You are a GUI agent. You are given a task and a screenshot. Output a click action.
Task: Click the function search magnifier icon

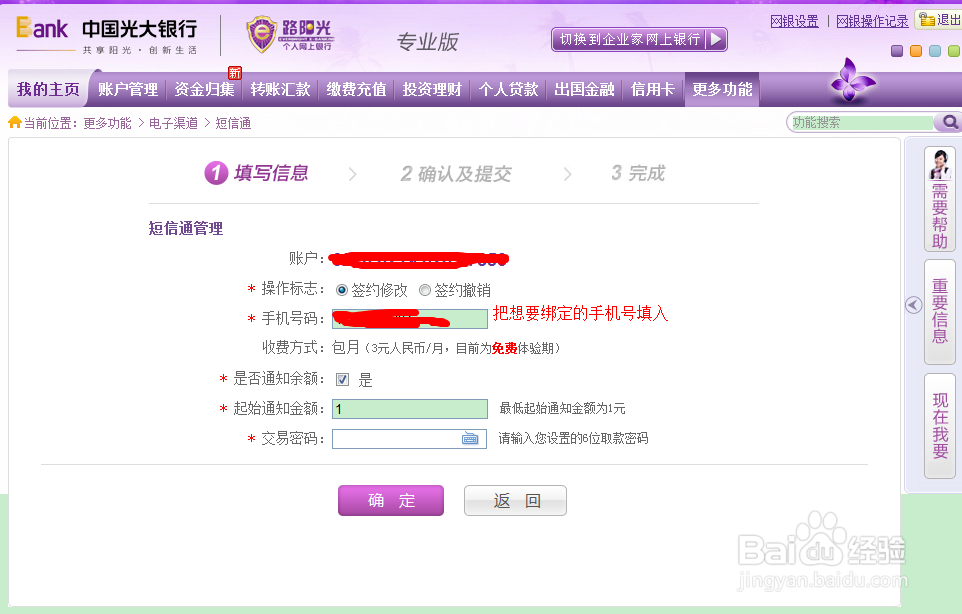(947, 121)
